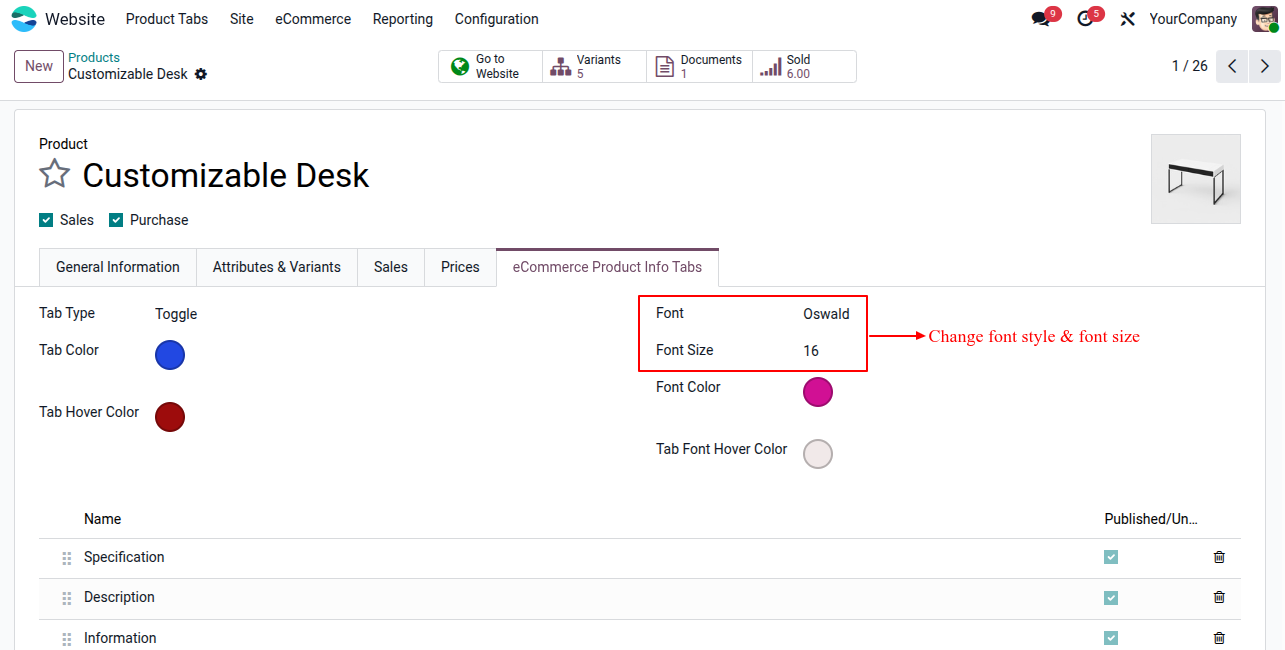This screenshot has width=1285, height=650.
Task: Mark product as favorite with the star
Action: tap(54, 174)
